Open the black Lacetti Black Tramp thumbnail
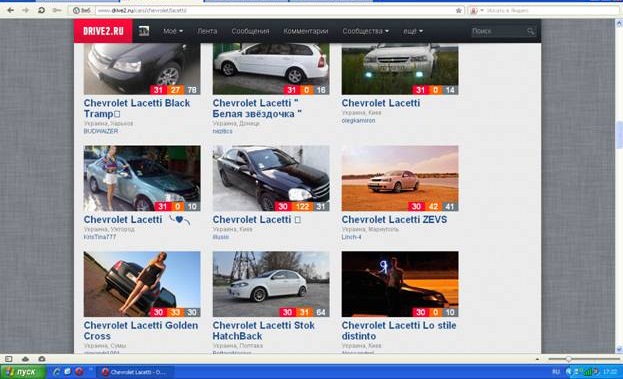This screenshot has width=623, height=379. tap(142, 69)
